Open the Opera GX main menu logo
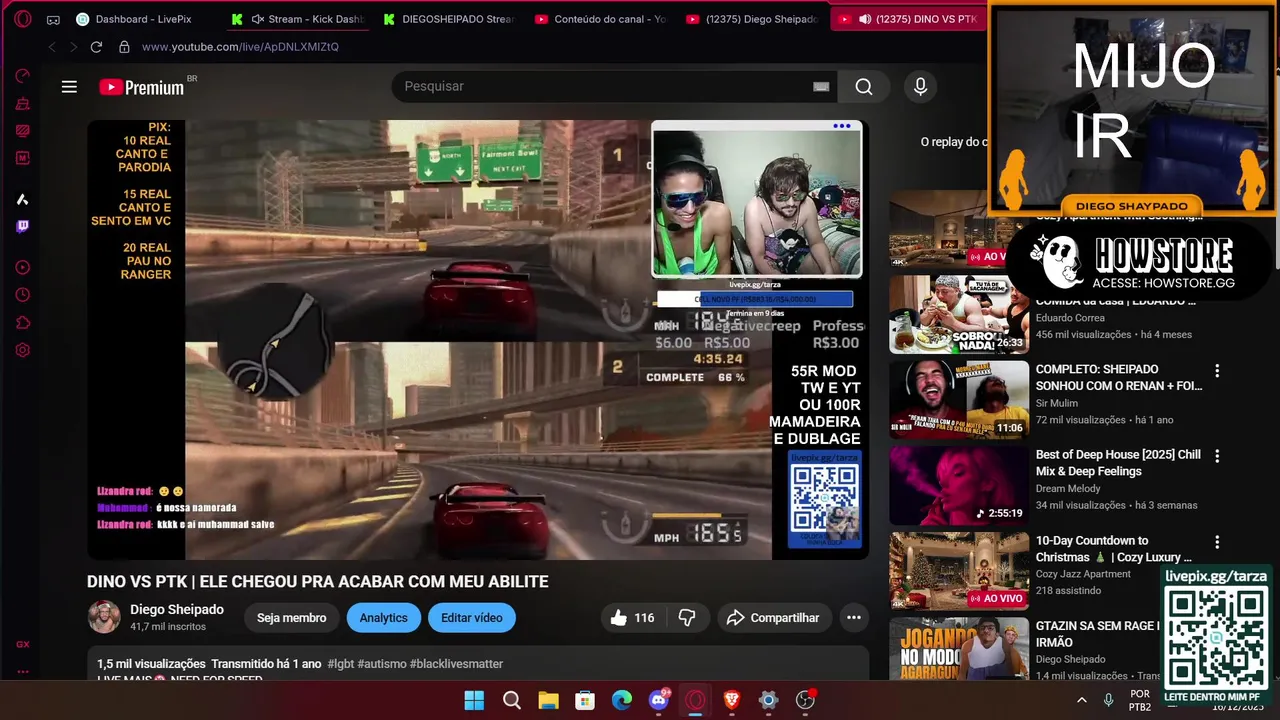The width and height of the screenshot is (1280, 720). pos(22,19)
